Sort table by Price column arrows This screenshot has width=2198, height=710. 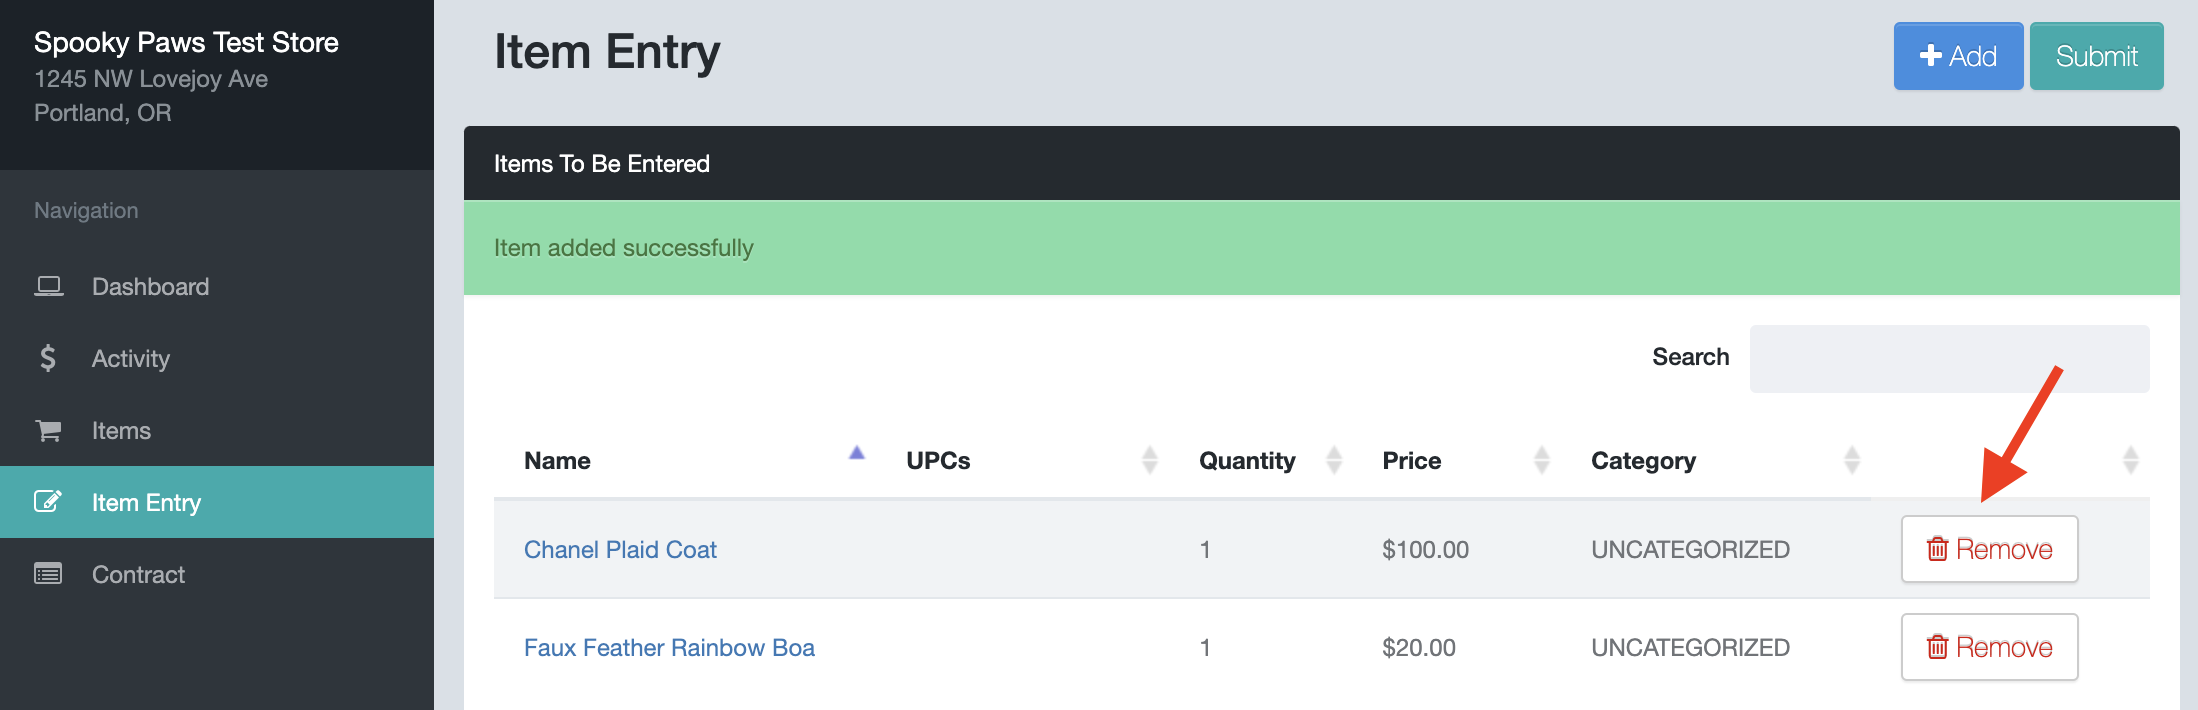(x=1542, y=460)
